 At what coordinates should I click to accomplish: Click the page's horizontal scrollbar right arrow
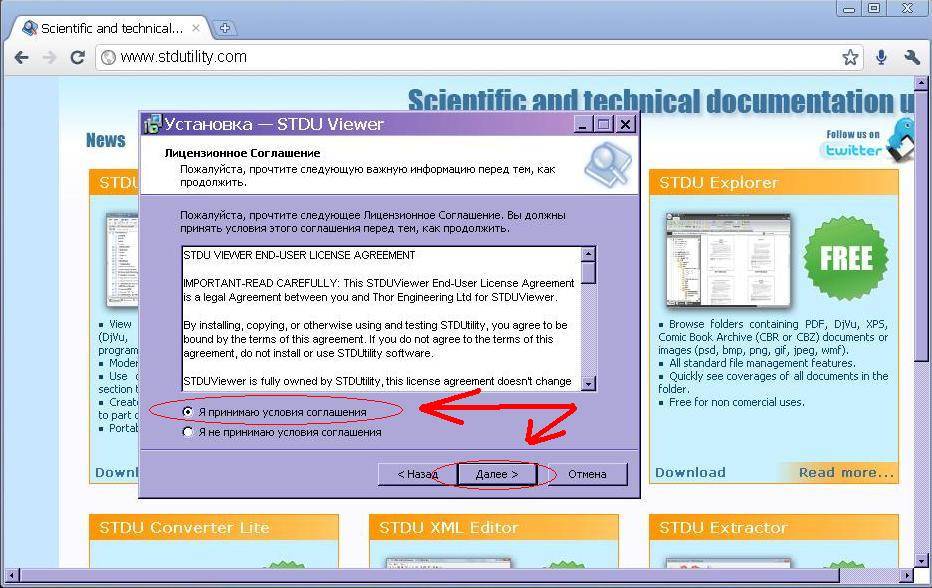point(906,575)
